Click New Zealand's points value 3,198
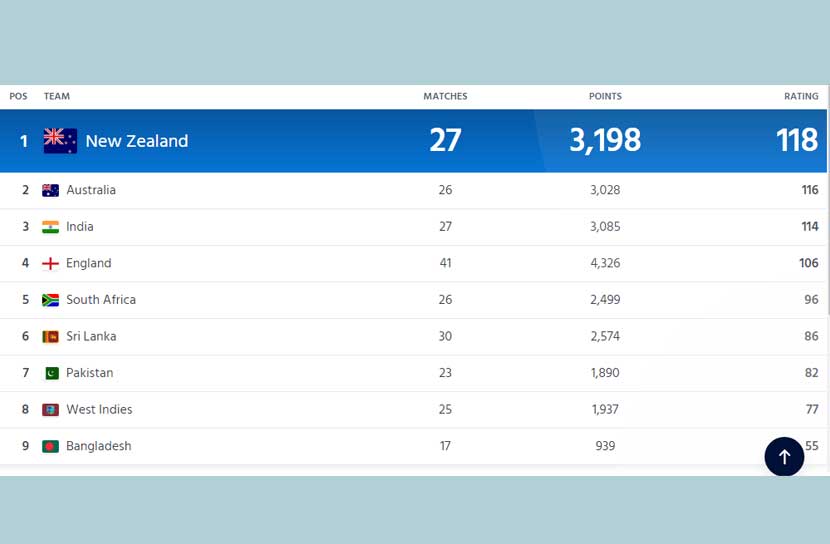 [605, 141]
